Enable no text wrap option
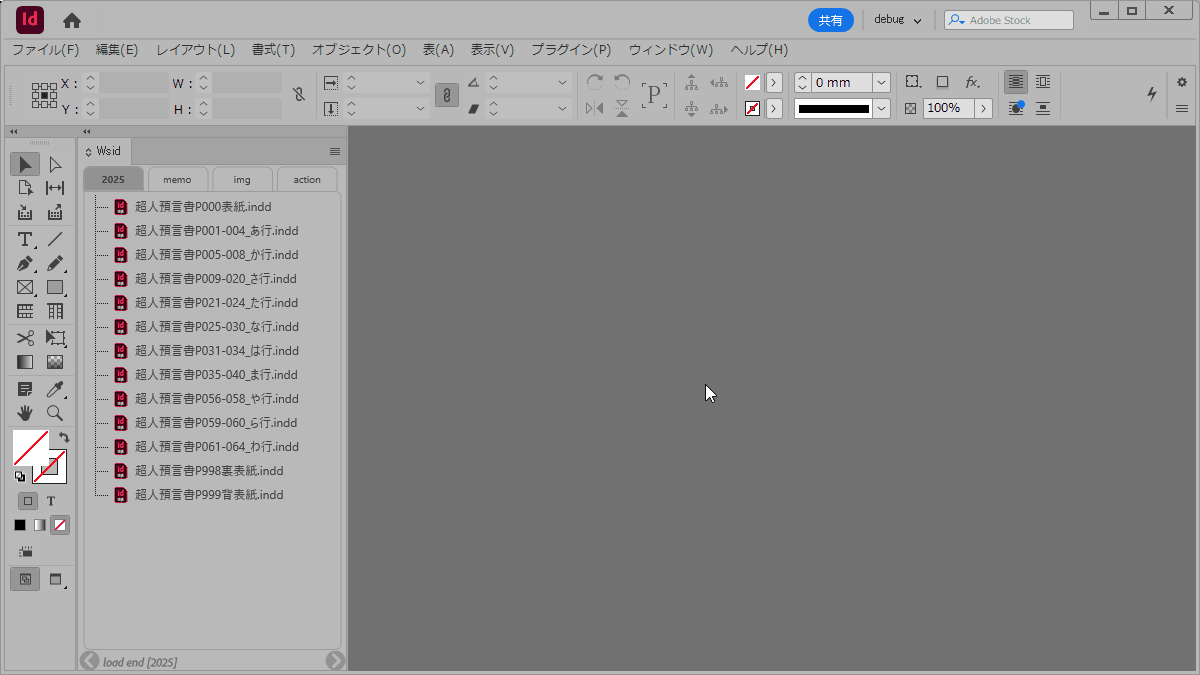 click(x=1016, y=82)
